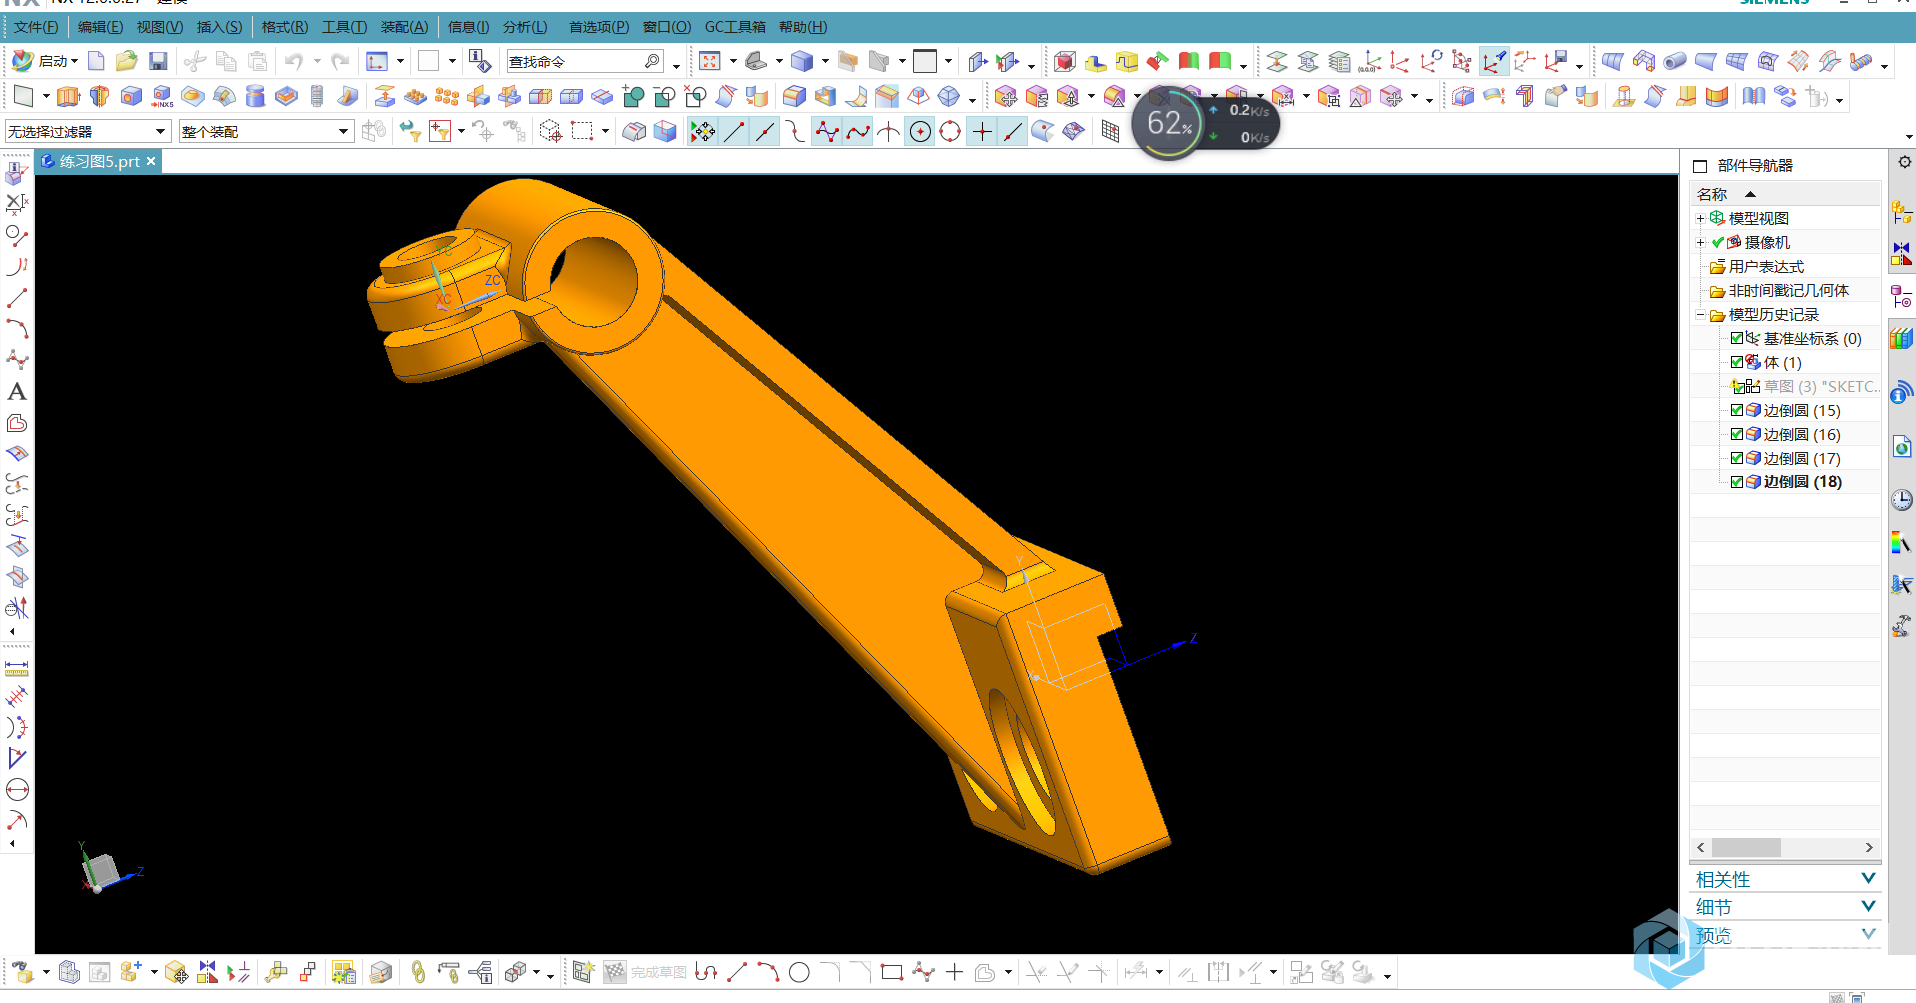Click the Subtract boolean icon
Image resolution: width=1916 pixels, height=1003 pixels.
[x=664, y=97]
